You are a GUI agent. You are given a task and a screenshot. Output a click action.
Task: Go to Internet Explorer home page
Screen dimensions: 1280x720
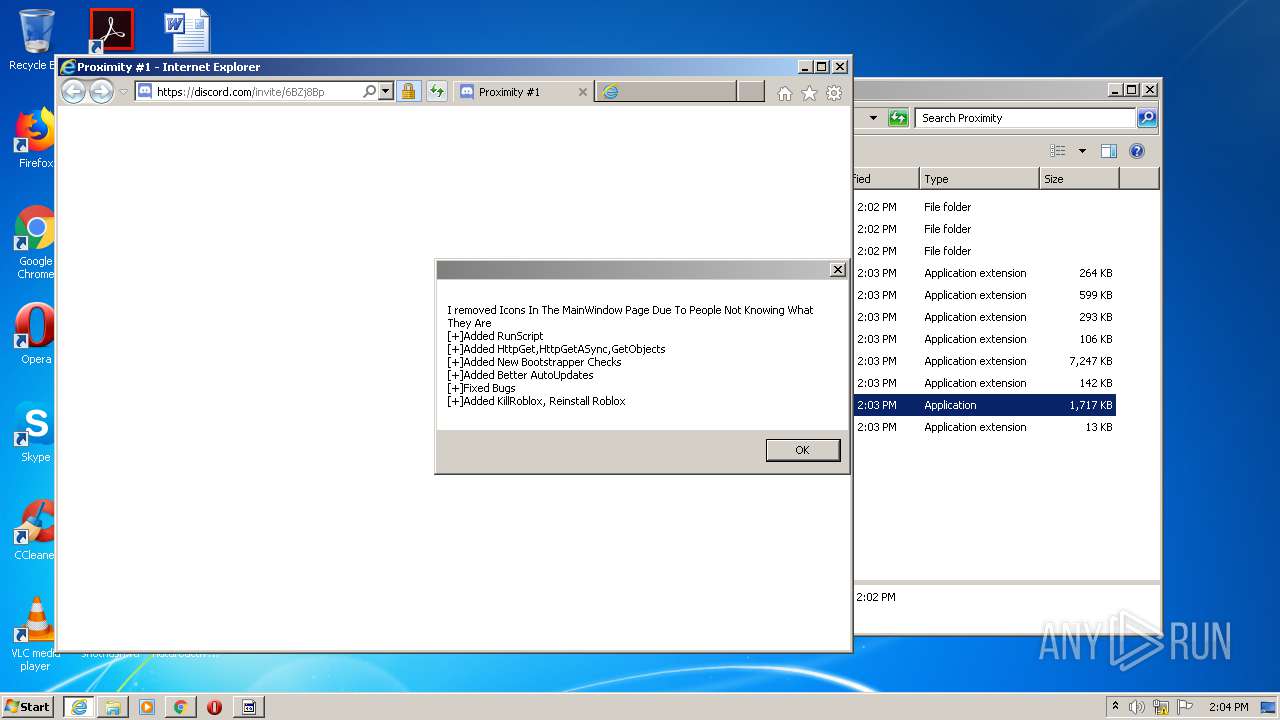coord(785,93)
